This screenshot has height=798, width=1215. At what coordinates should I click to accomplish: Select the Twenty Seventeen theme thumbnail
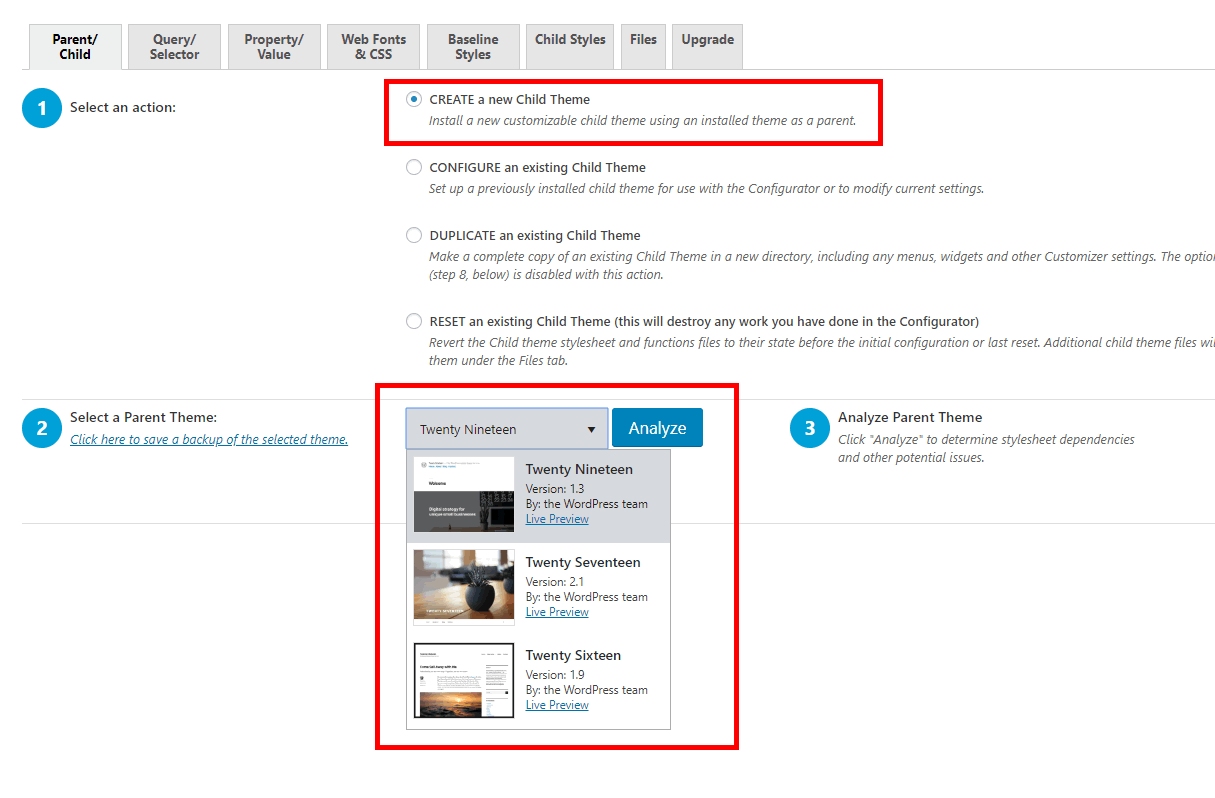464,587
